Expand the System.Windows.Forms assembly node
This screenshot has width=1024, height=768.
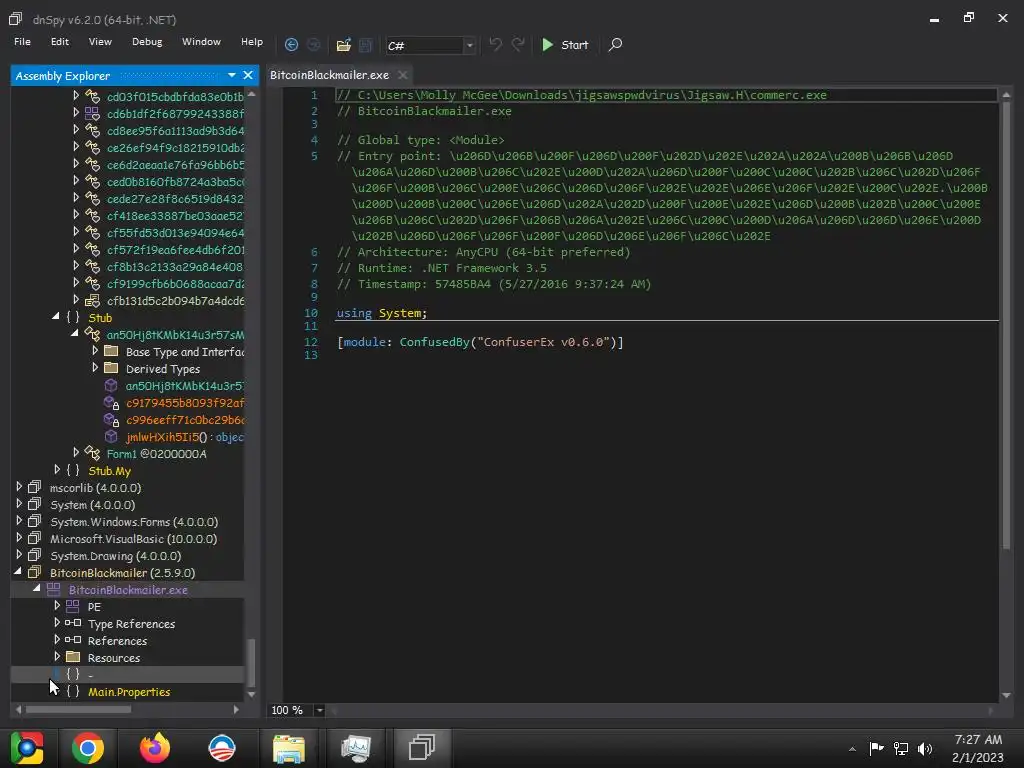(19, 520)
